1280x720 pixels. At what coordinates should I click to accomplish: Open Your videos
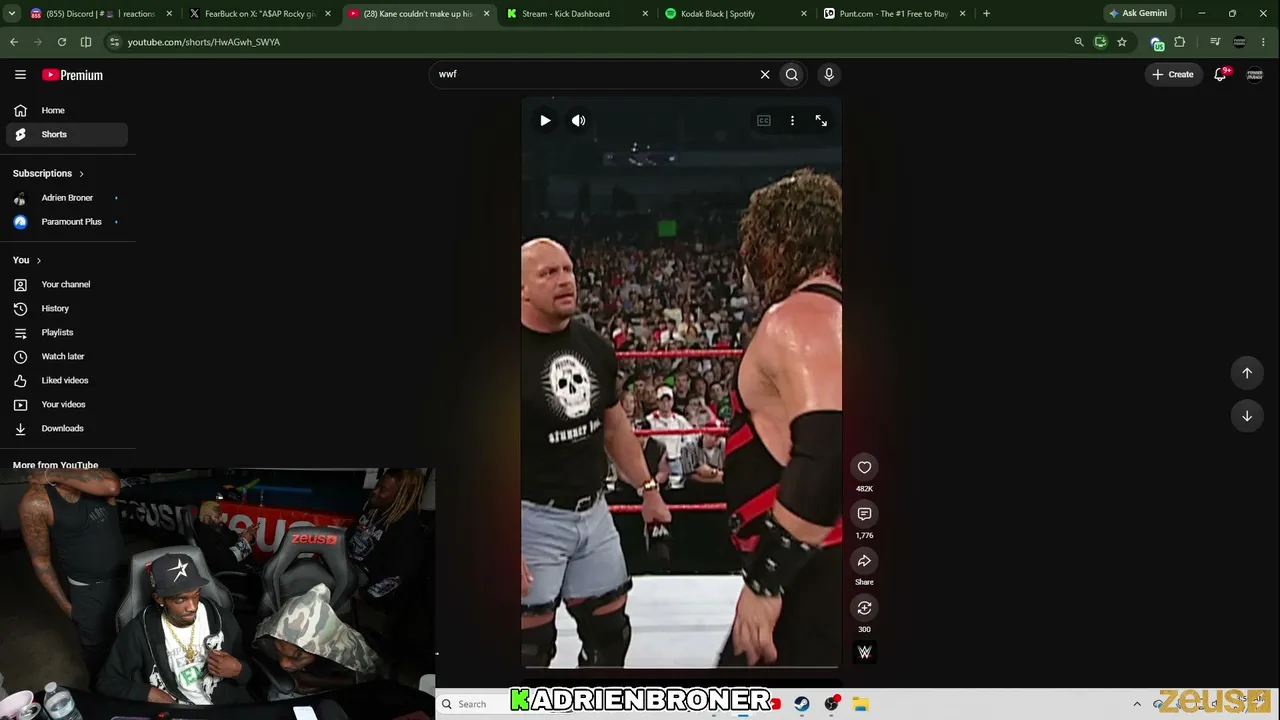pos(67,404)
